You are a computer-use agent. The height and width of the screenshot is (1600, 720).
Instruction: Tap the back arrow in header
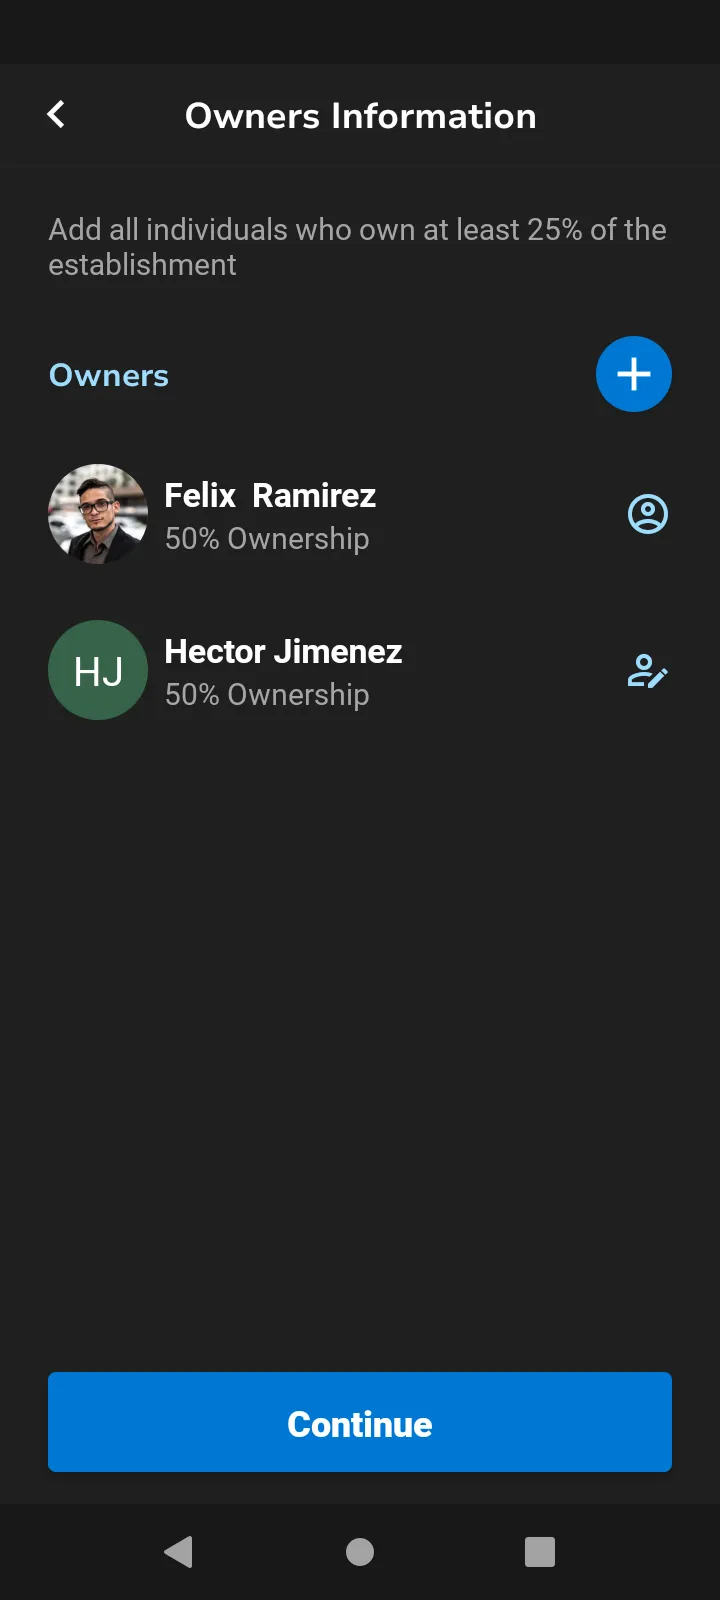pos(57,115)
